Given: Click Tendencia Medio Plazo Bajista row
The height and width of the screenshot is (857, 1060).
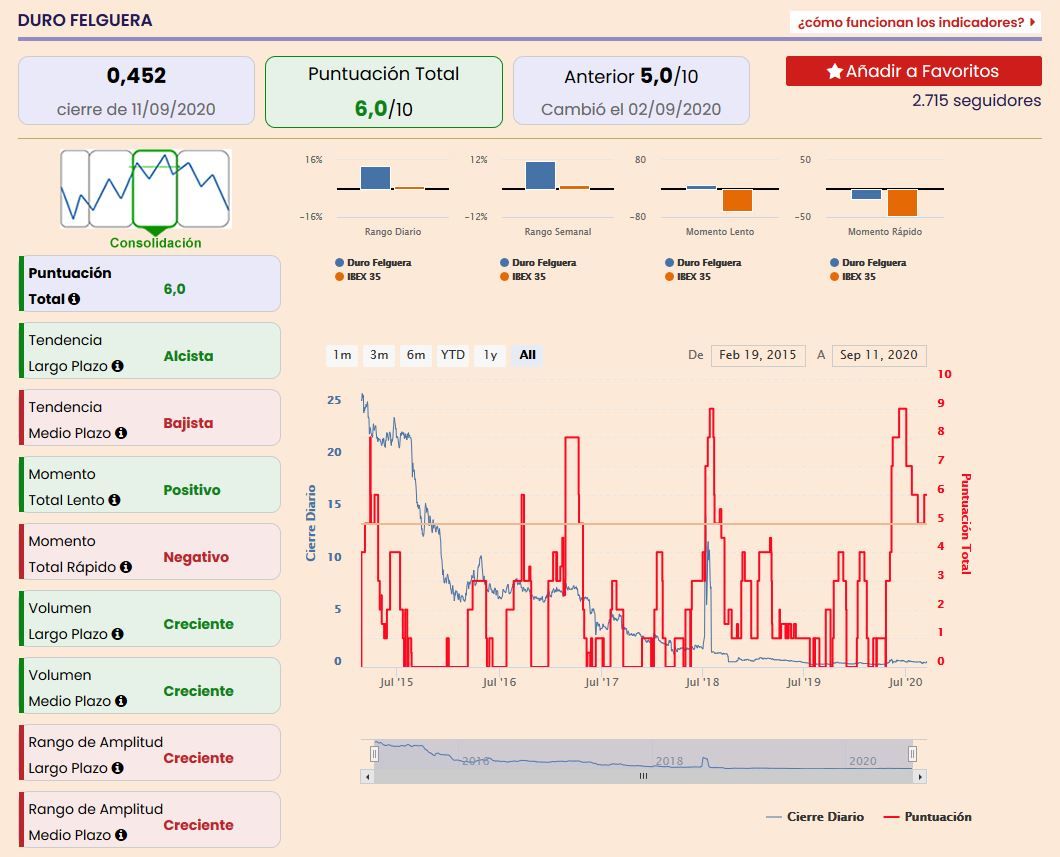Looking at the screenshot, I should click(150, 418).
